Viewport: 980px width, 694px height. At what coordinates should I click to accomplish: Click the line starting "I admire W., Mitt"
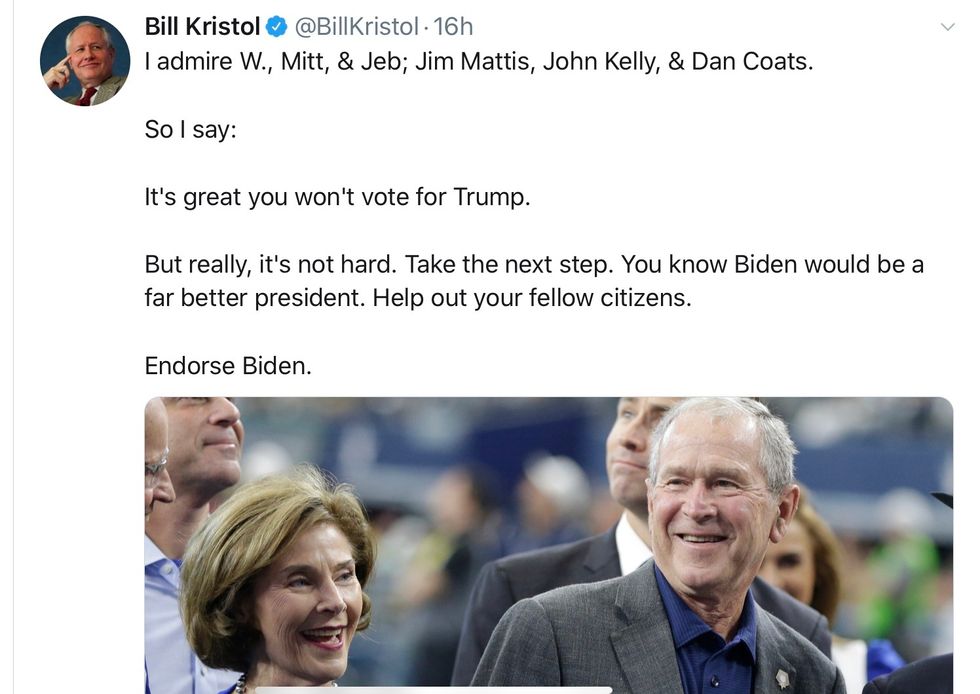[x=478, y=61]
